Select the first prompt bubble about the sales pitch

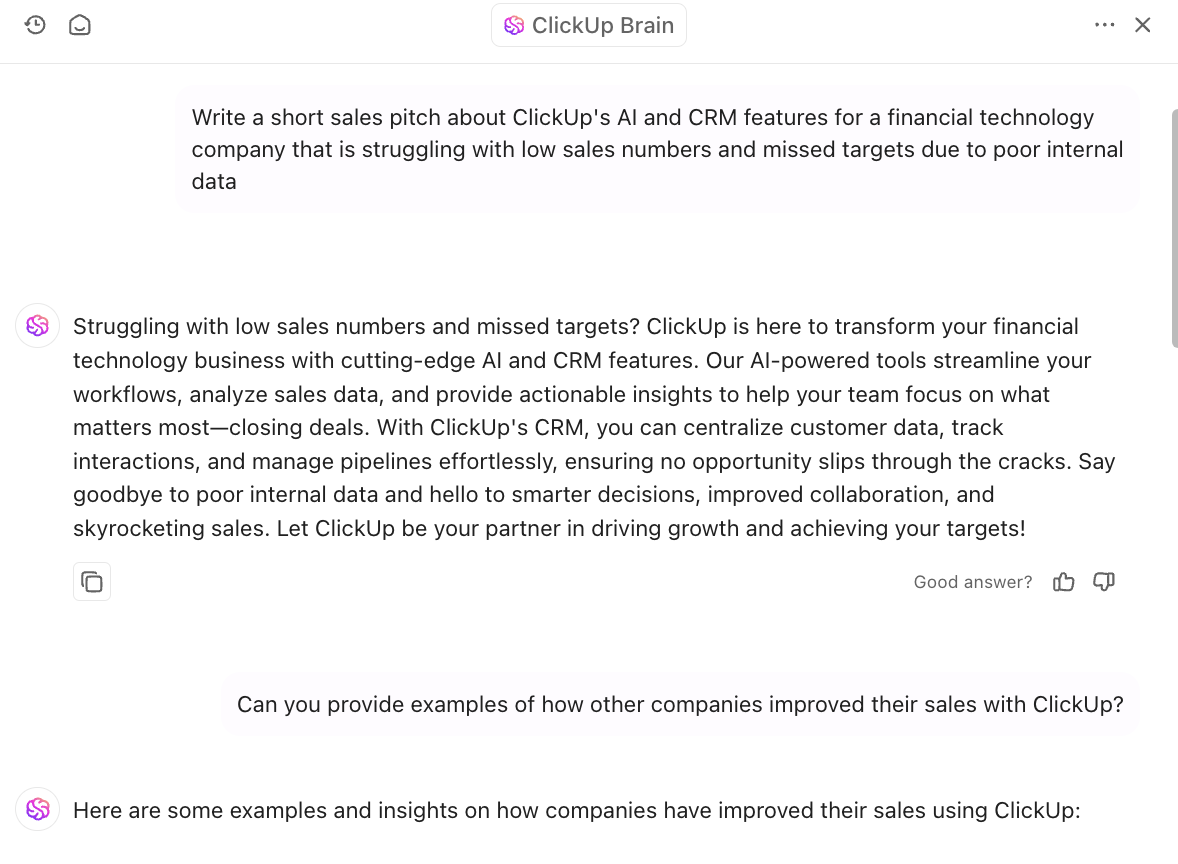[657, 149]
